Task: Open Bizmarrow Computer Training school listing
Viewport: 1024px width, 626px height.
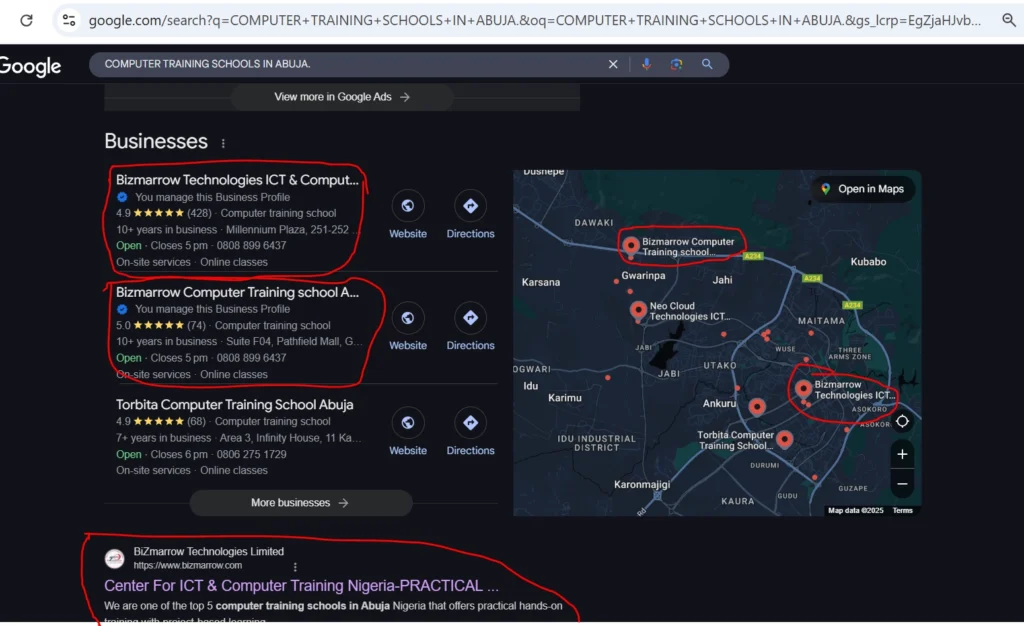Action: [x=237, y=292]
